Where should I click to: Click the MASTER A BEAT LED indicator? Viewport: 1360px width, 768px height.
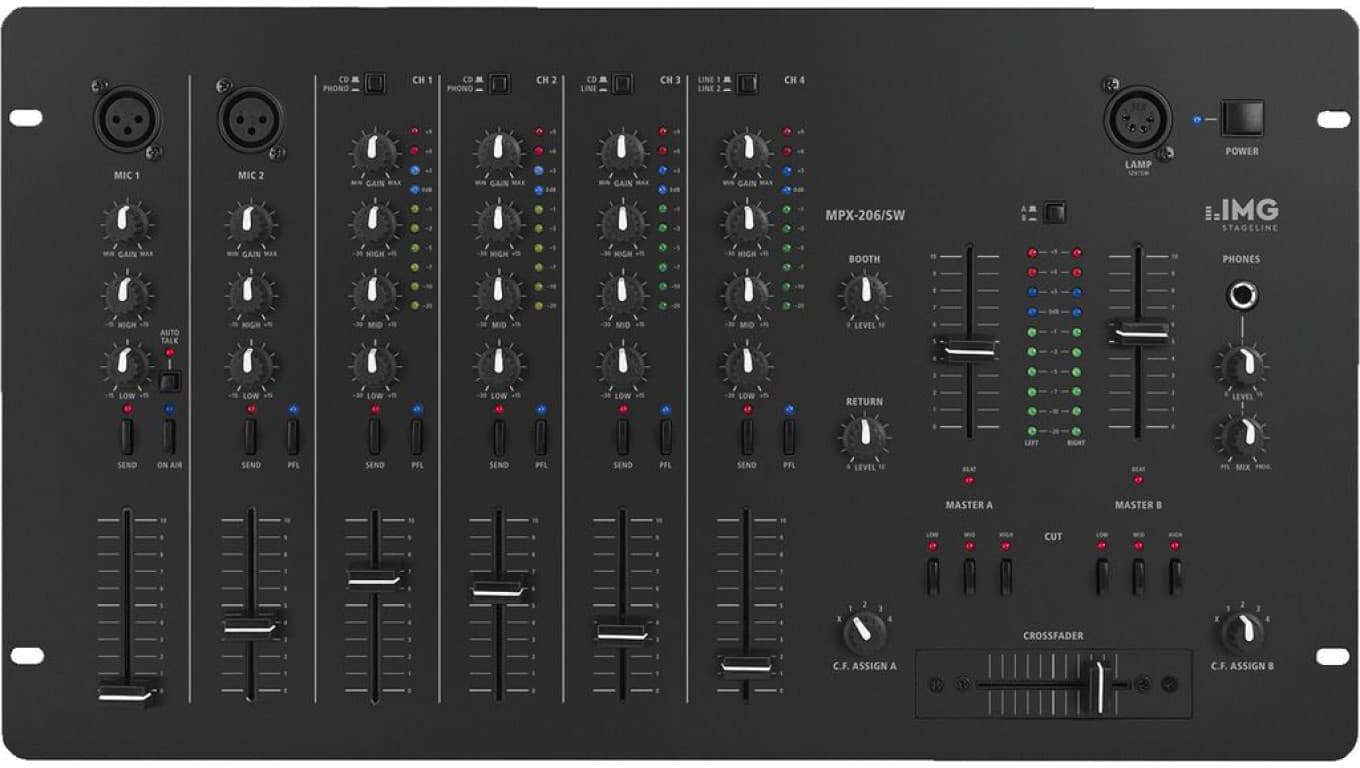[968, 480]
